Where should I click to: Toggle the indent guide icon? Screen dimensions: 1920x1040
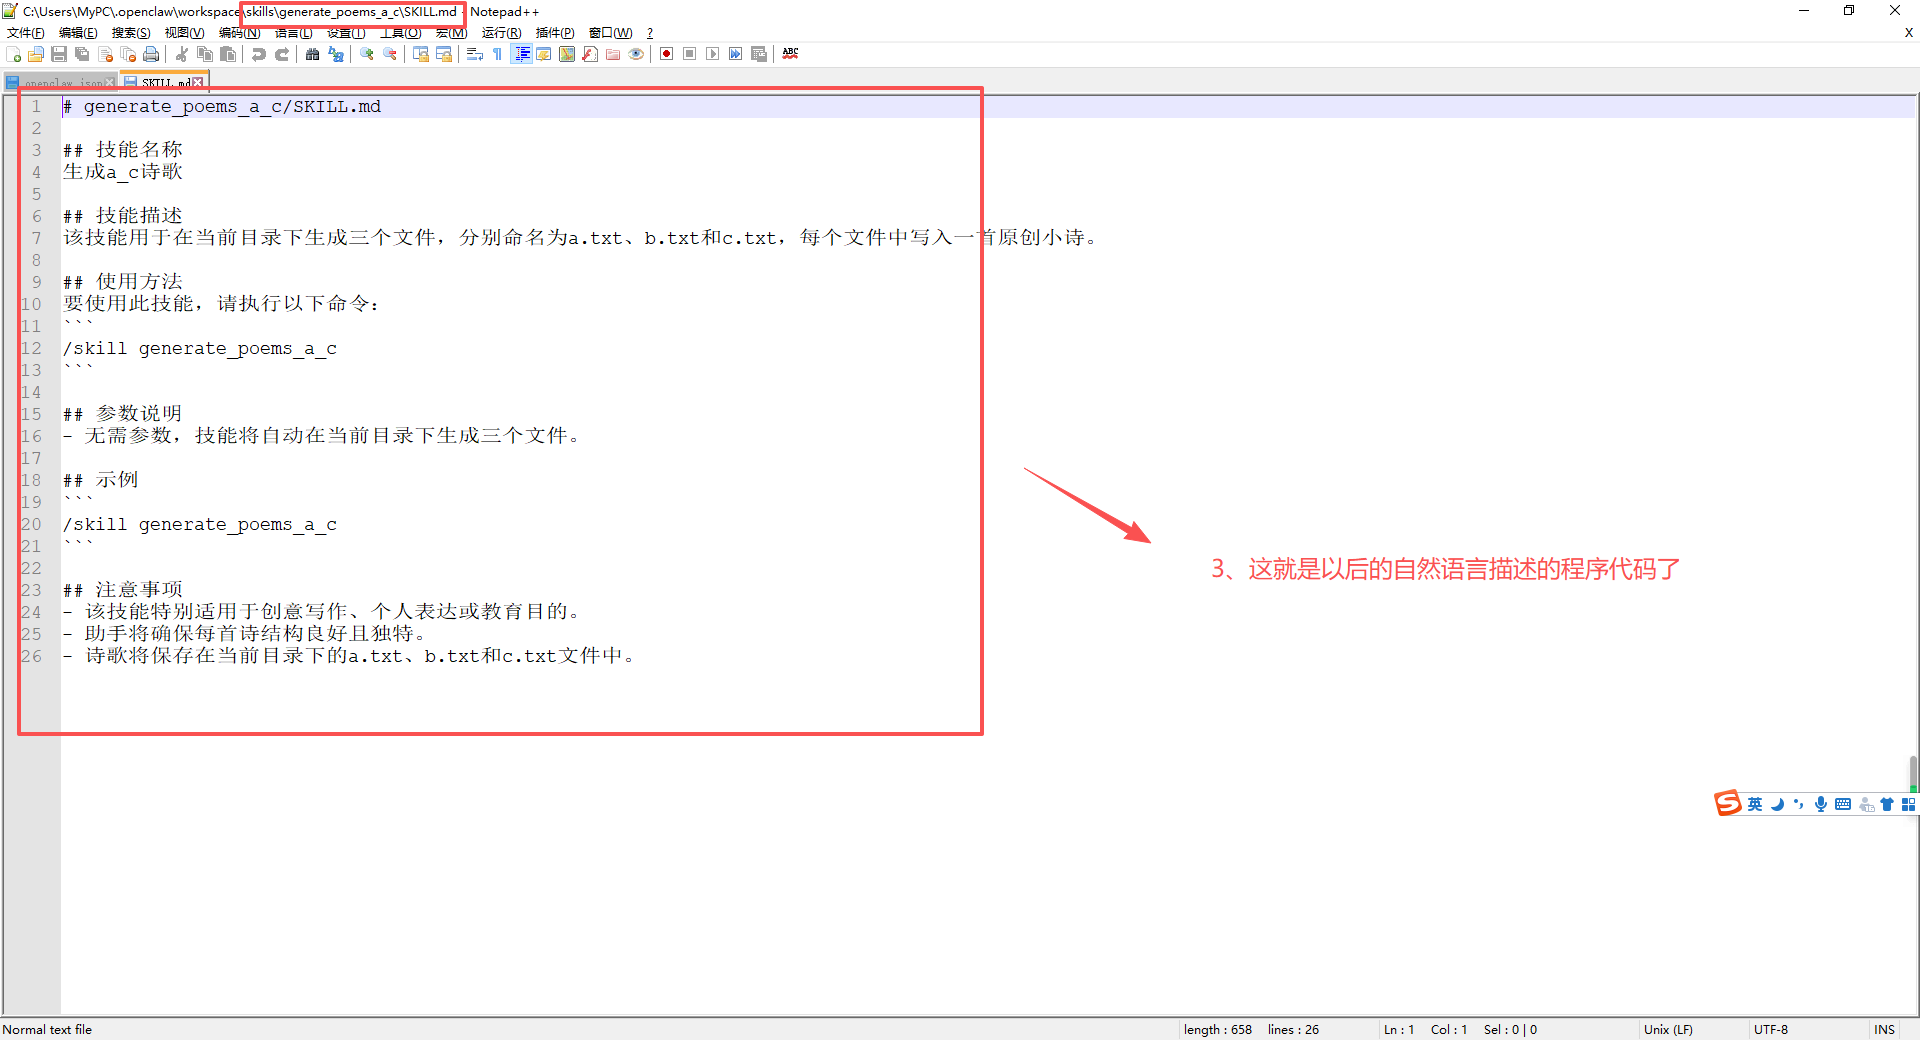click(x=521, y=54)
